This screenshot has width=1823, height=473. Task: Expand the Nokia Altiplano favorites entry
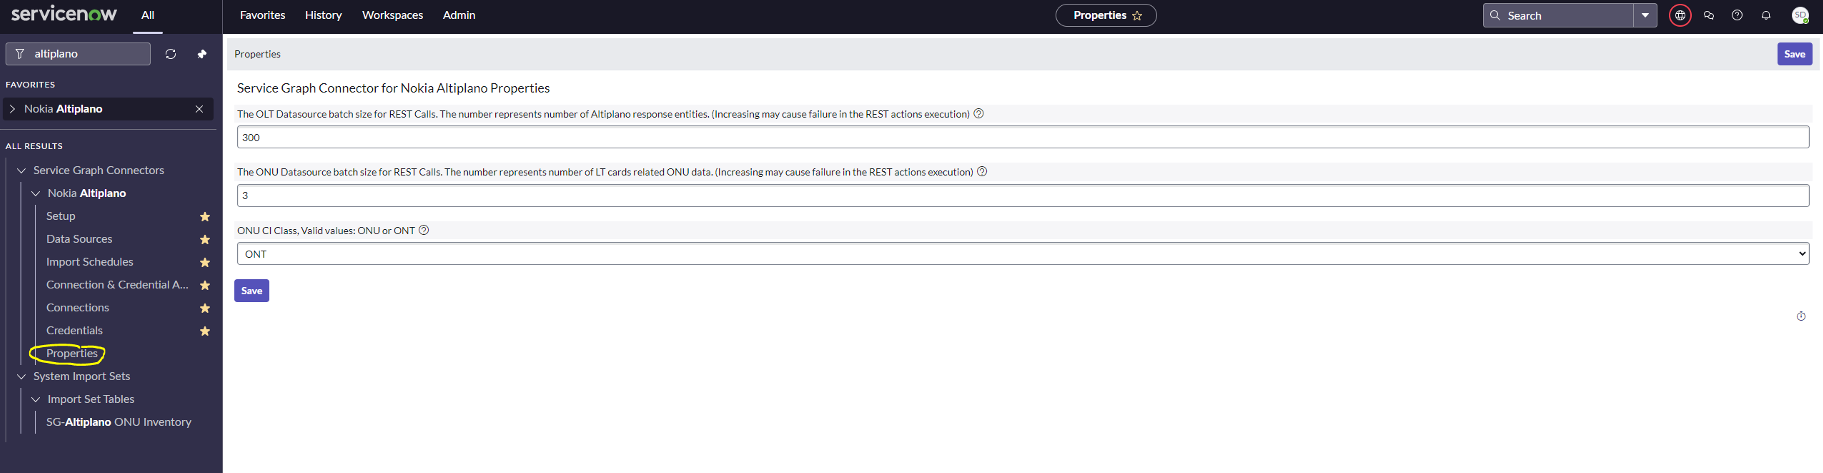(x=12, y=109)
